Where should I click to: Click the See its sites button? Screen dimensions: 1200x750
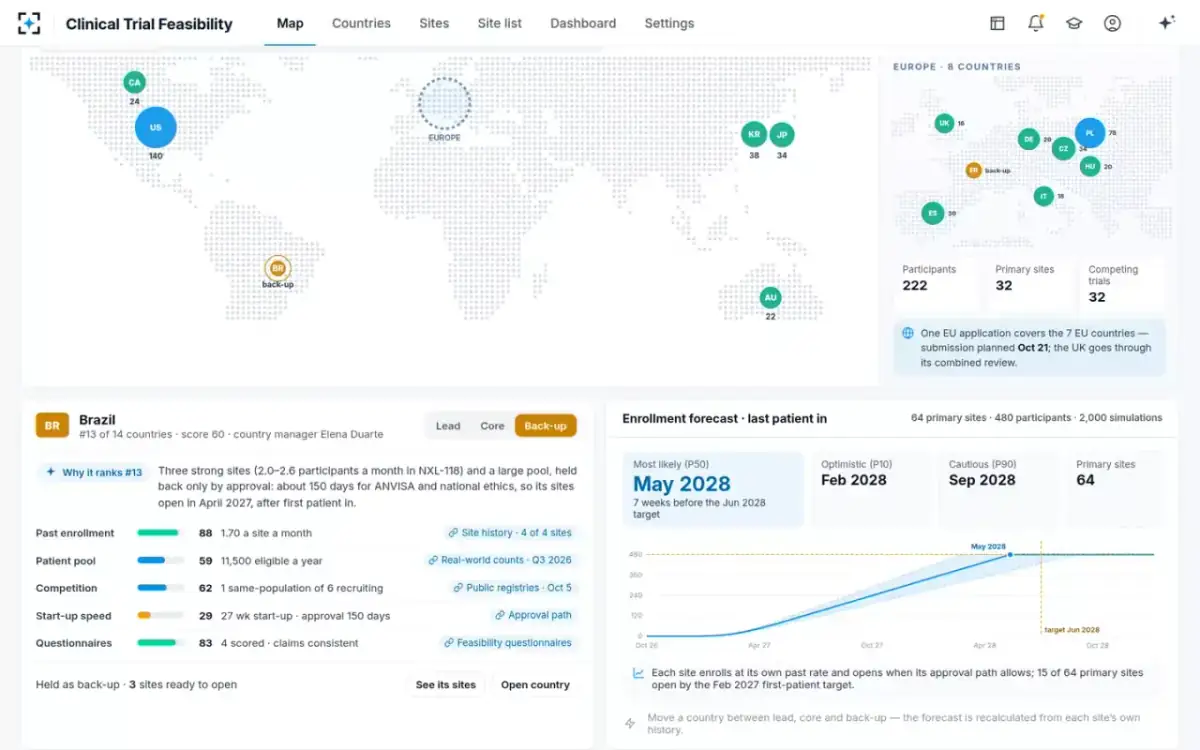[x=446, y=685]
